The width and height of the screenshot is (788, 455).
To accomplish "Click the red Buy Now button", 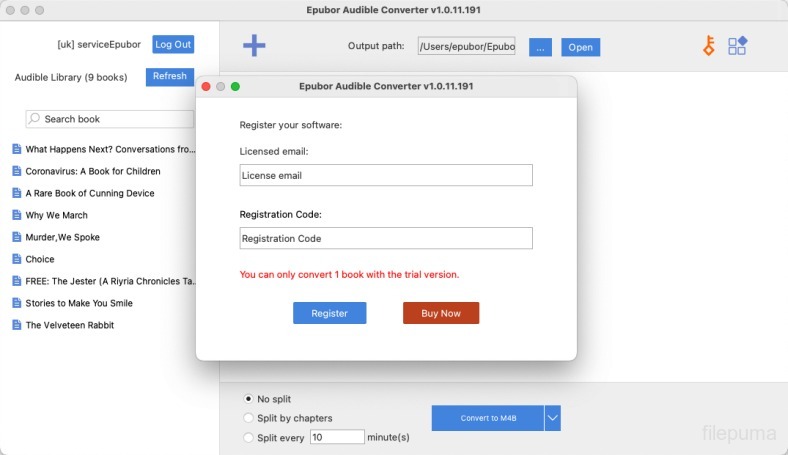I will pos(441,313).
